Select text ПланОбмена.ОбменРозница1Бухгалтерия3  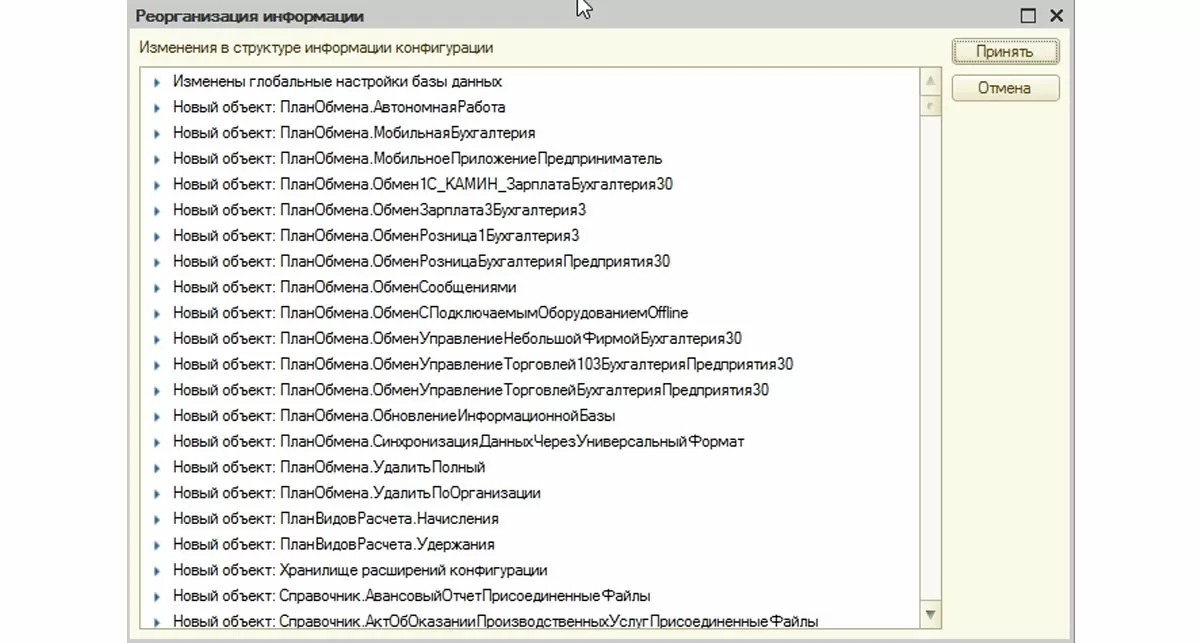(x=430, y=236)
